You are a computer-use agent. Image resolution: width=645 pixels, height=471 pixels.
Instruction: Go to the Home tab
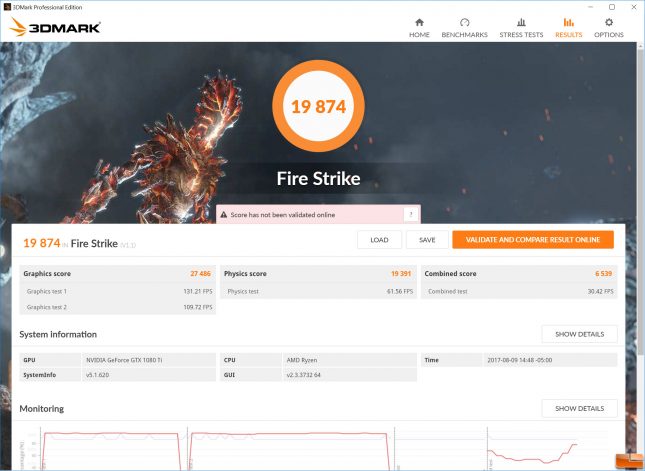coord(419,28)
